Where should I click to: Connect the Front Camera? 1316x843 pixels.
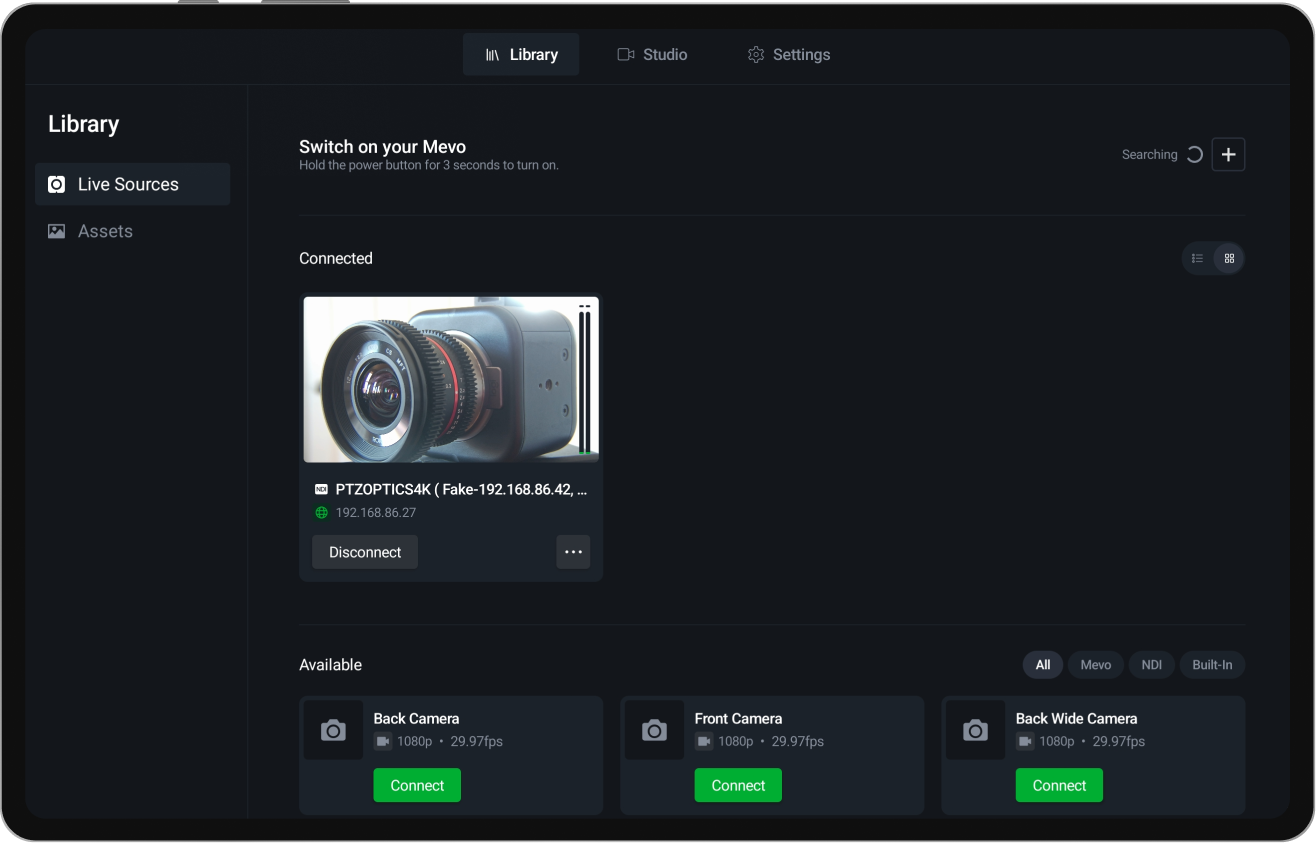click(738, 785)
